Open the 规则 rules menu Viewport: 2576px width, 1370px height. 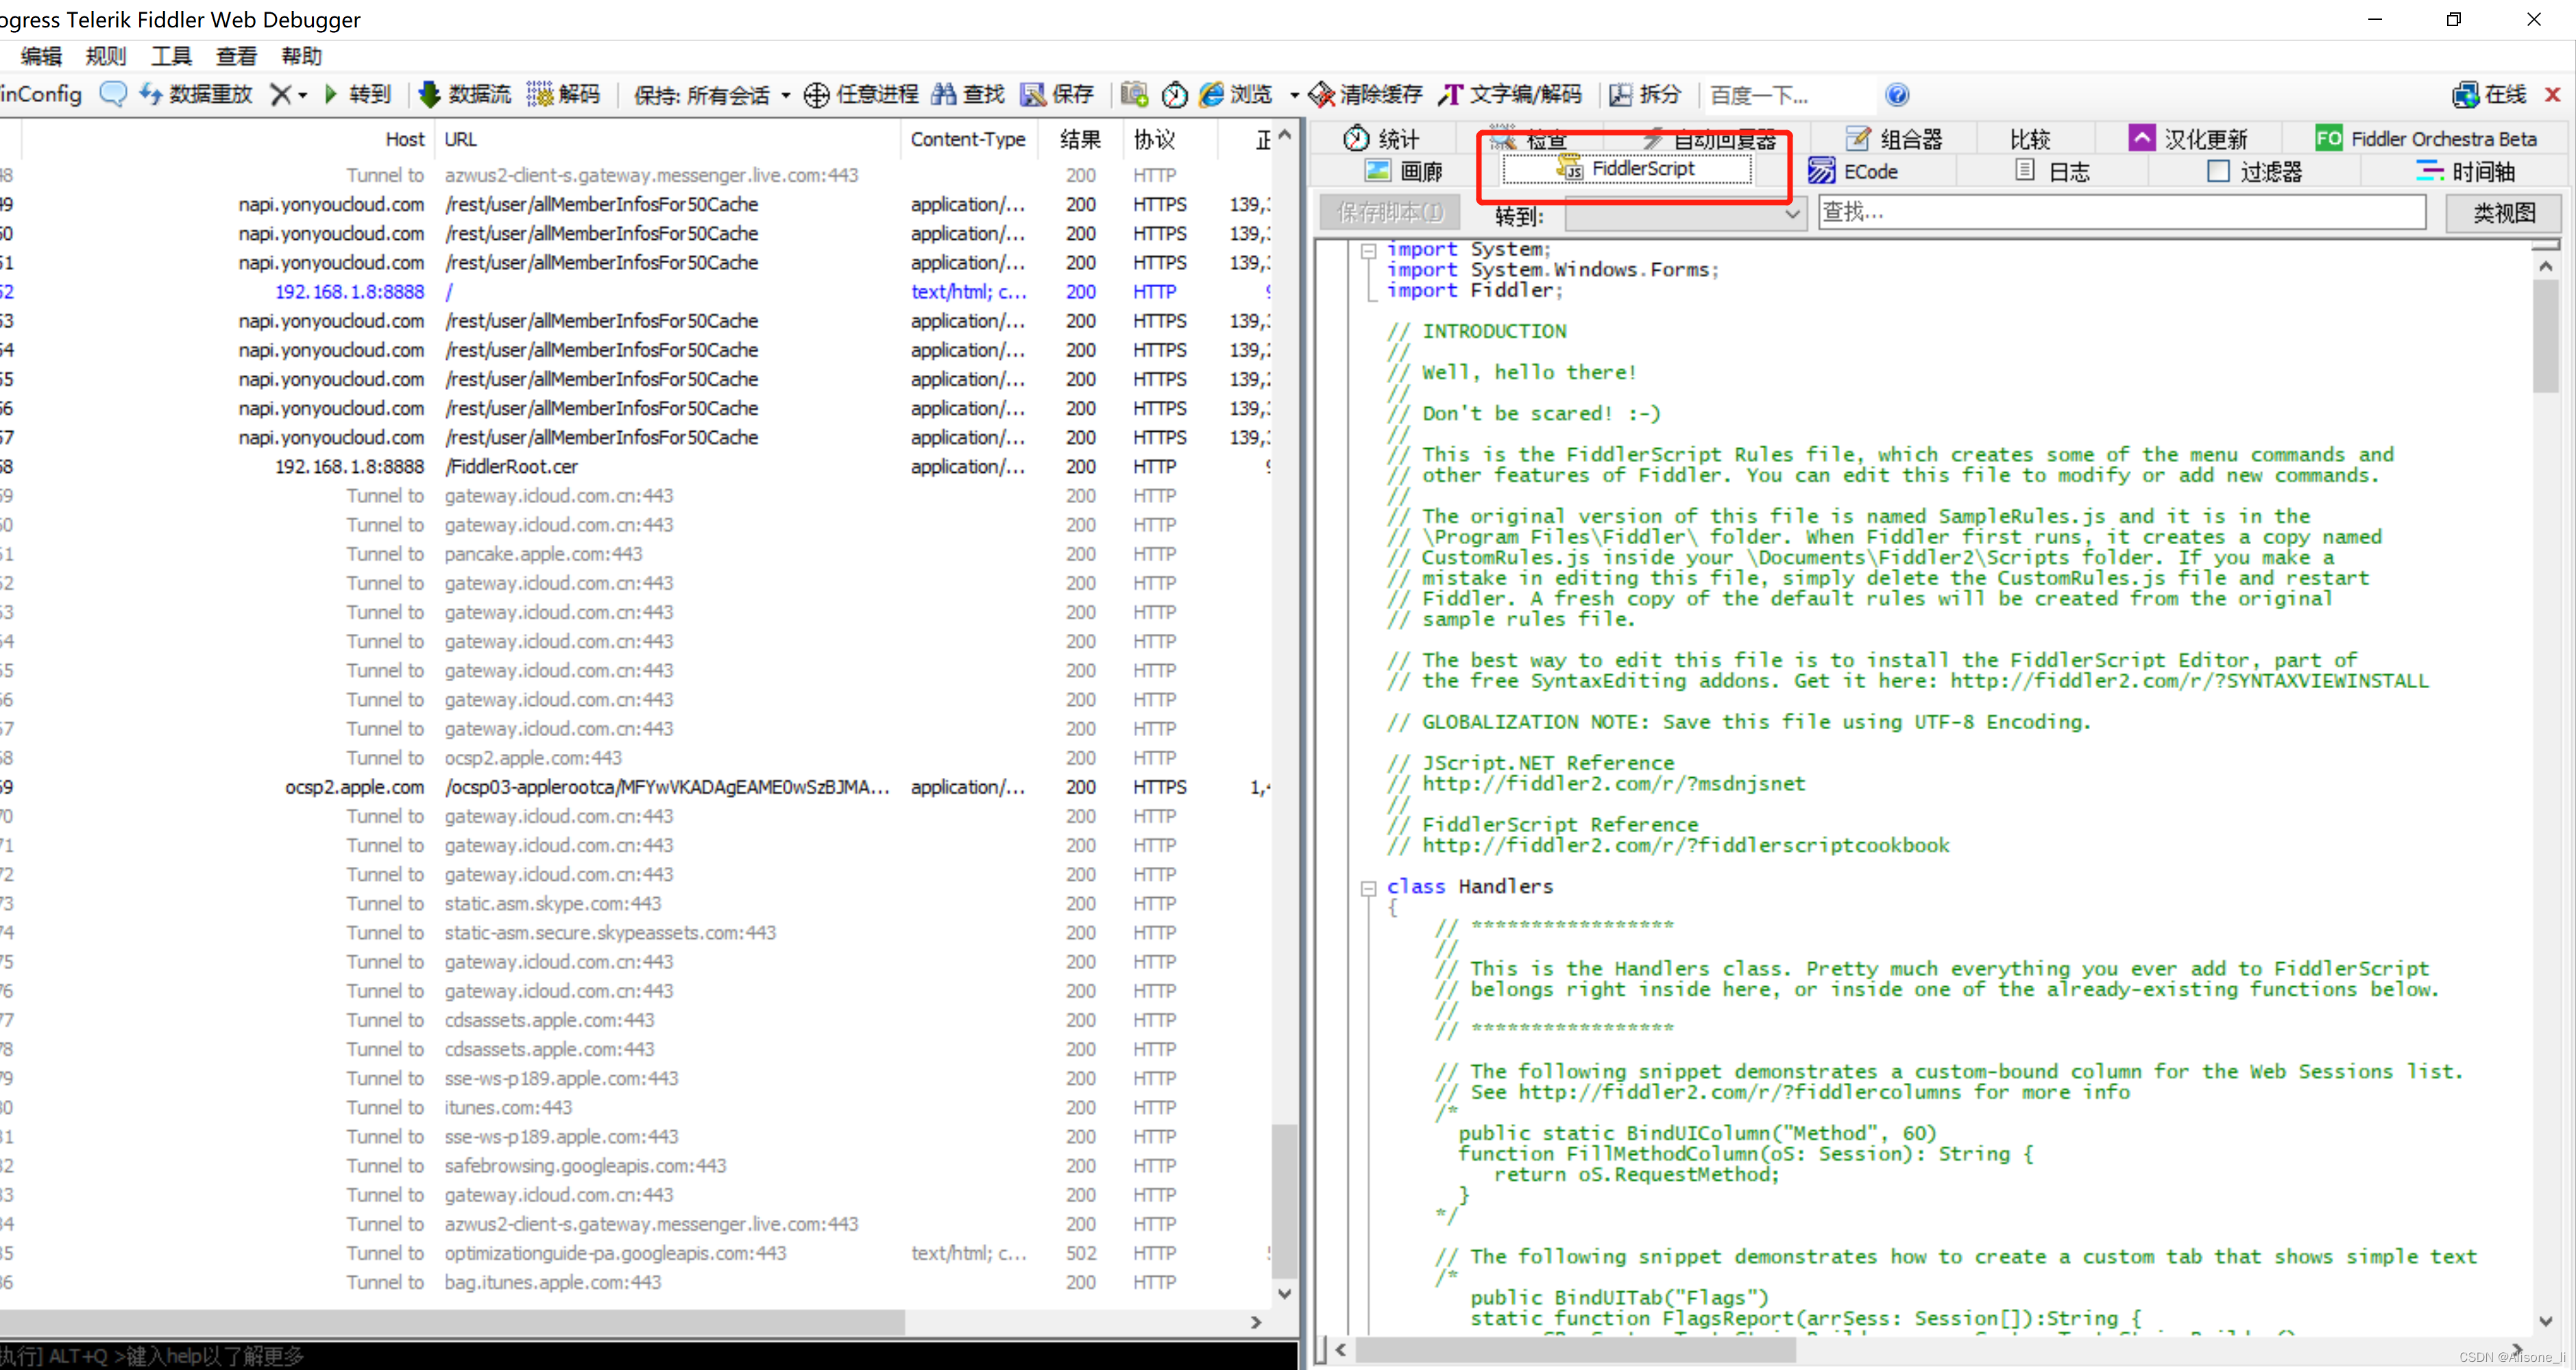coord(106,56)
